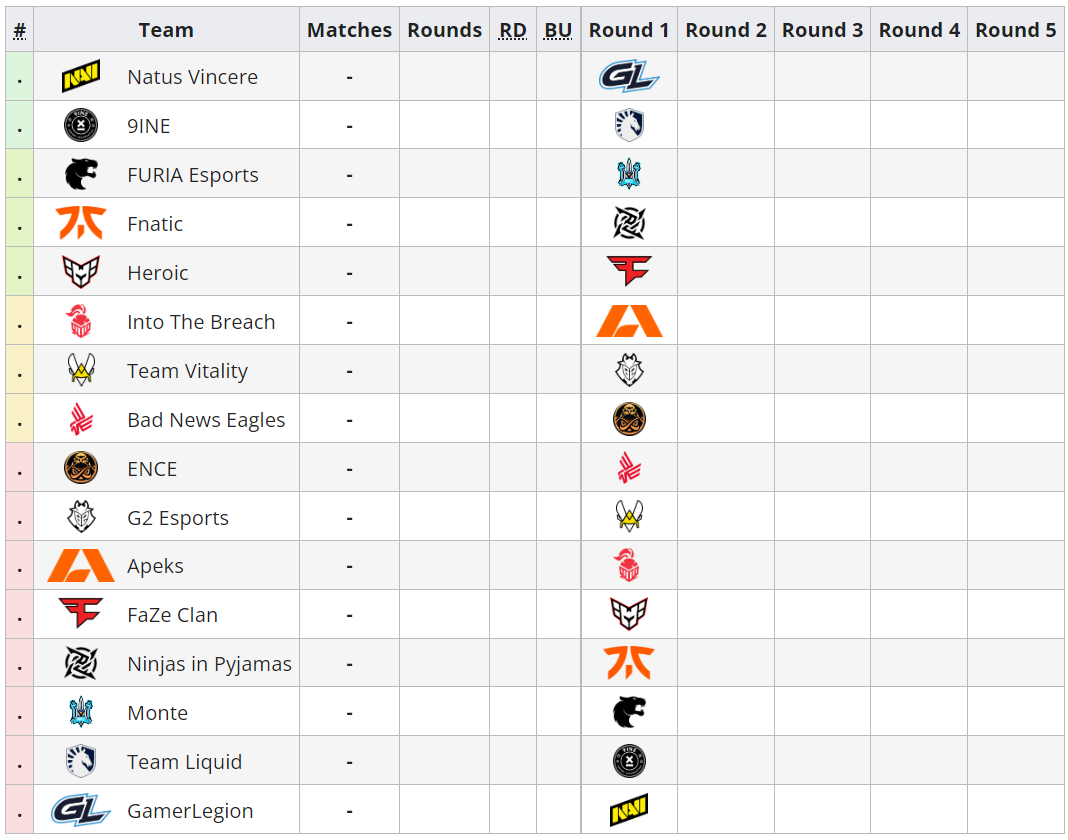Image resolution: width=1068 pixels, height=840 pixels.
Task: Click GamerLegion logo in Round 1 column
Action: click(x=629, y=76)
